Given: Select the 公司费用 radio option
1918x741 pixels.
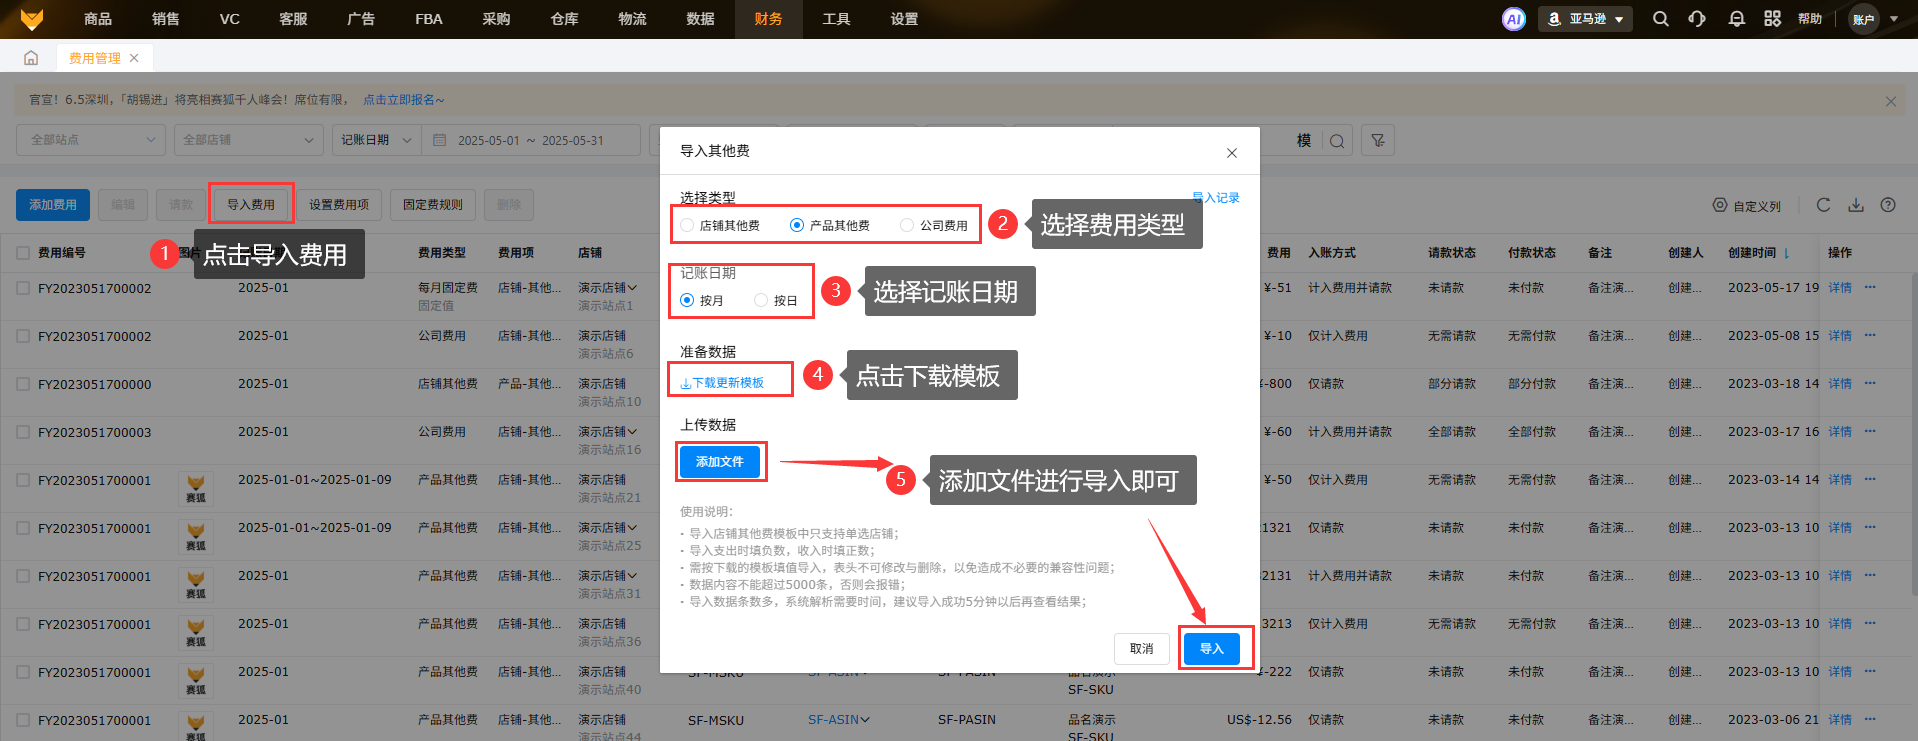Looking at the screenshot, I should coord(907,225).
